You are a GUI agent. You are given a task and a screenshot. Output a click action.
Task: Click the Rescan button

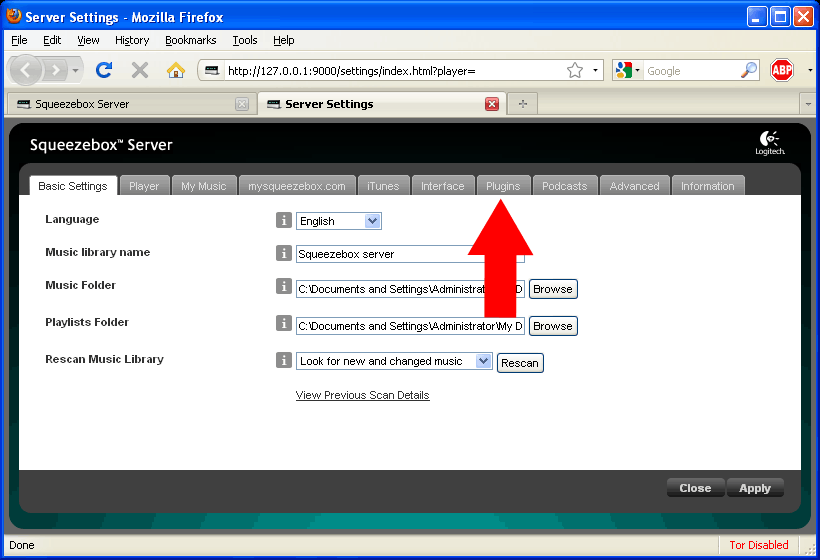pos(520,363)
